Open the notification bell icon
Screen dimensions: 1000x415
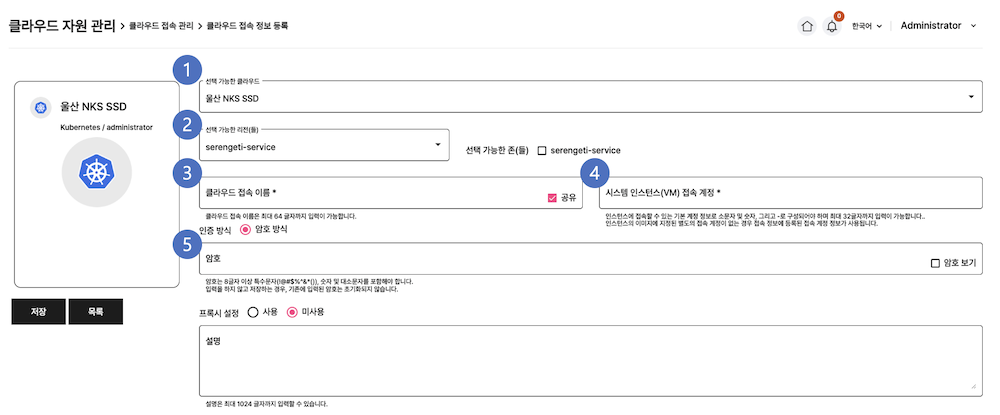click(x=832, y=26)
